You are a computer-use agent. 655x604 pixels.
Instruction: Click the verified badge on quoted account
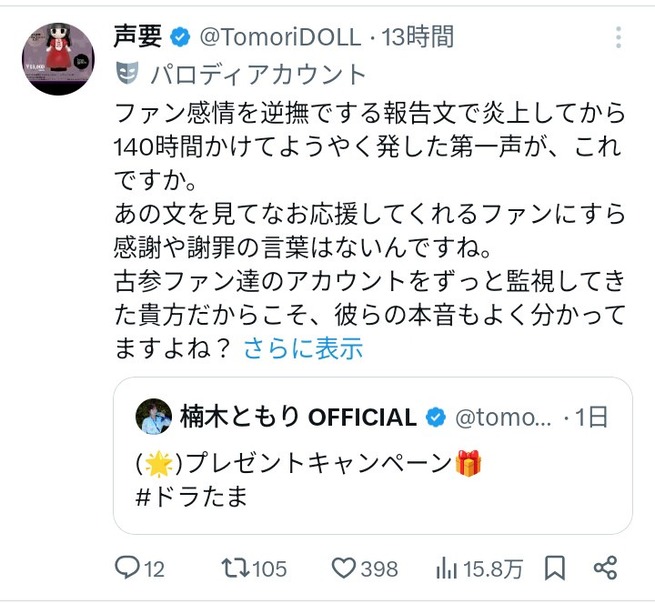[435, 417]
